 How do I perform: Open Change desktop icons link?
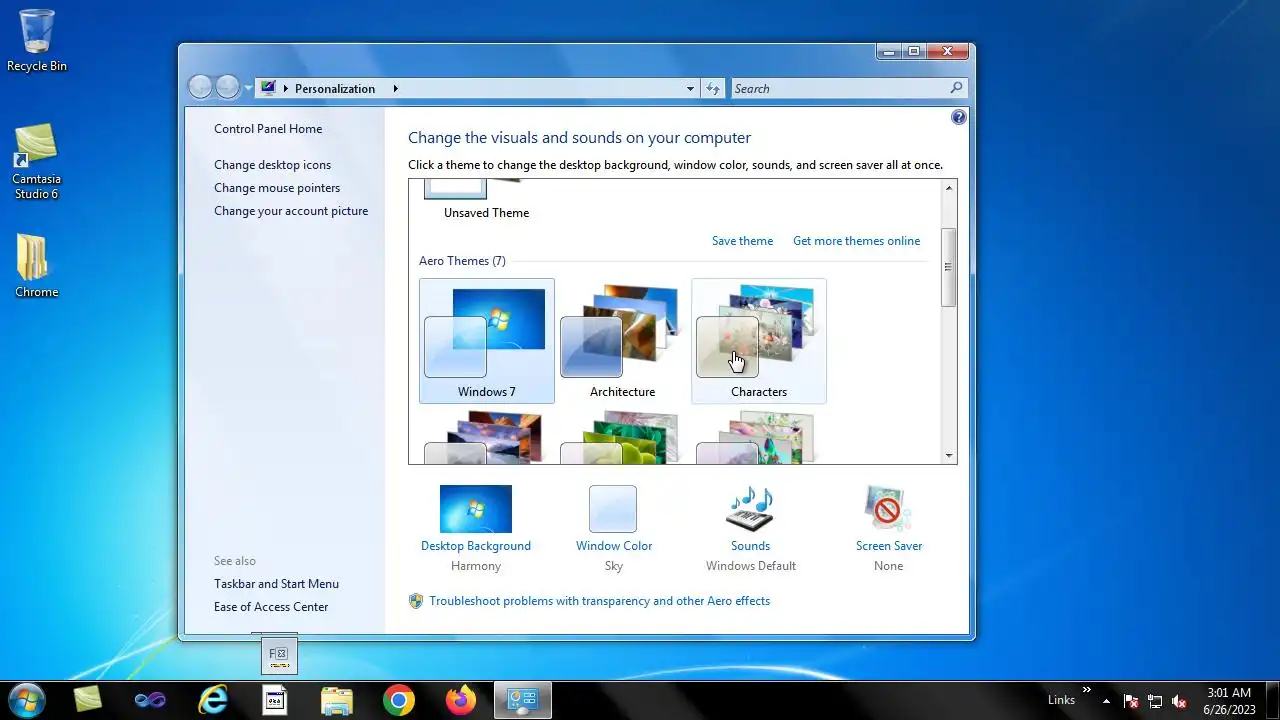click(x=272, y=165)
